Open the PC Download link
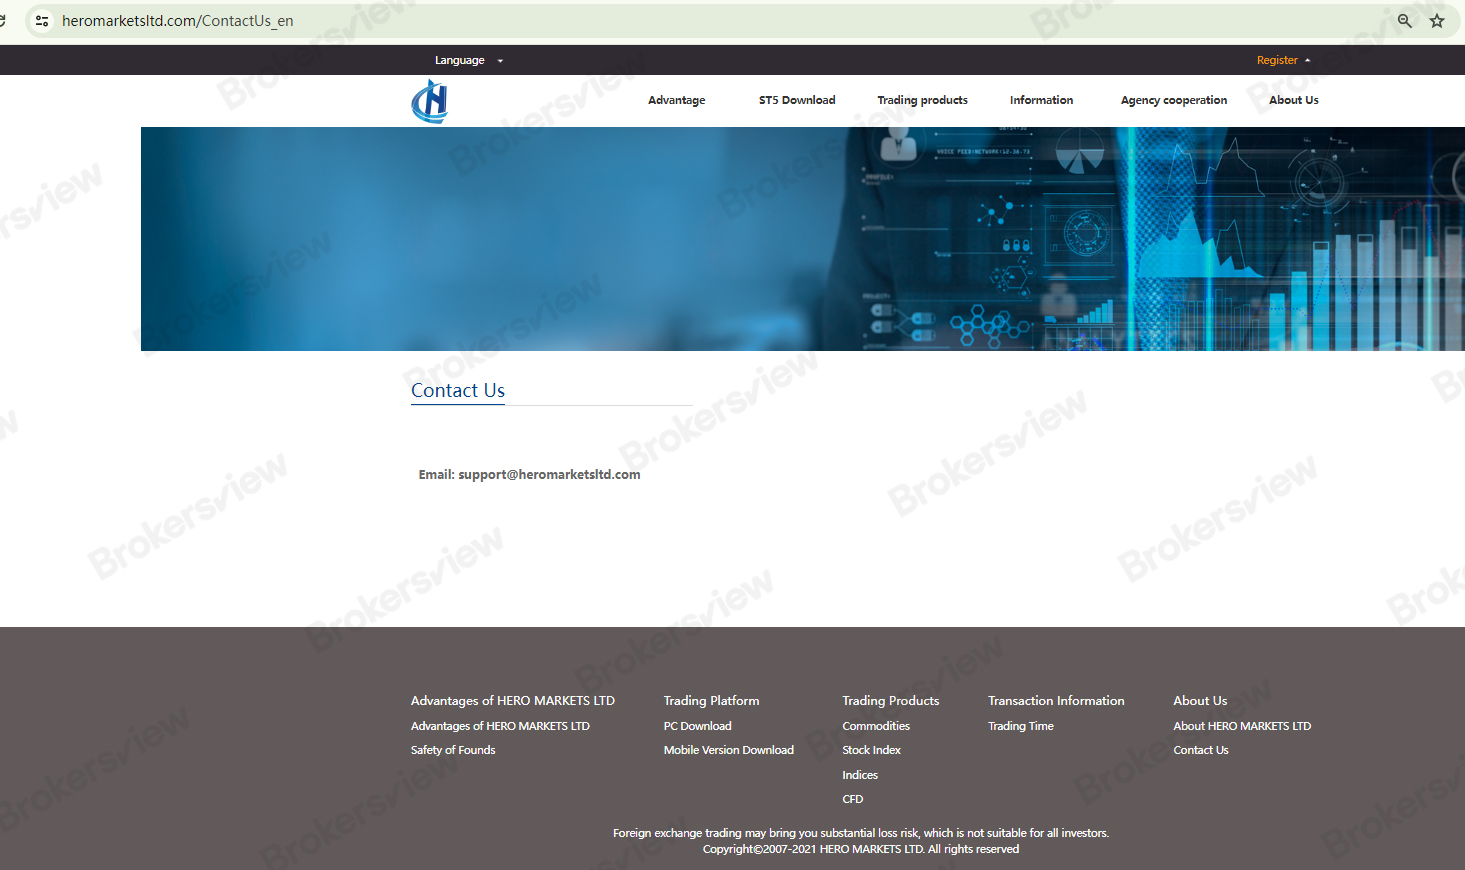This screenshot has width=1465, height=870. 697,725
